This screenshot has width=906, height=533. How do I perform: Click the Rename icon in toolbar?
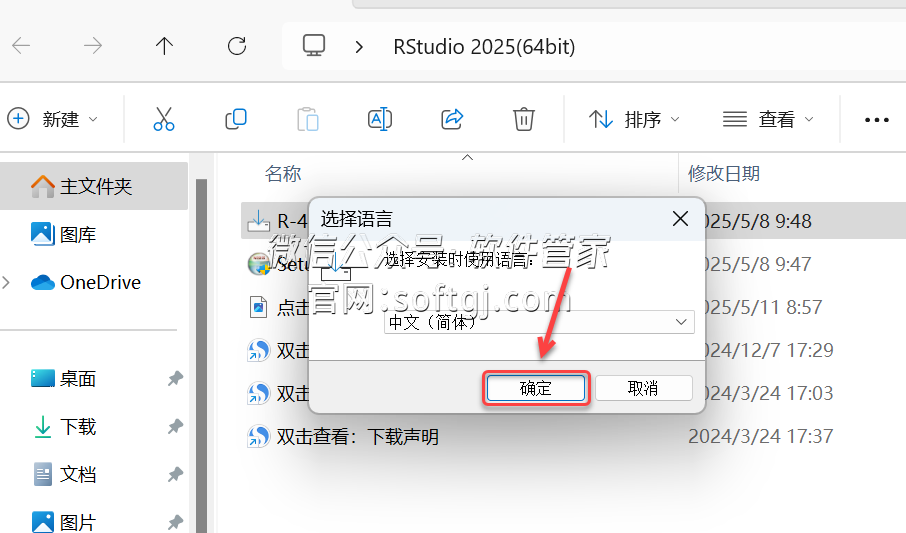(x=380, y=119)
